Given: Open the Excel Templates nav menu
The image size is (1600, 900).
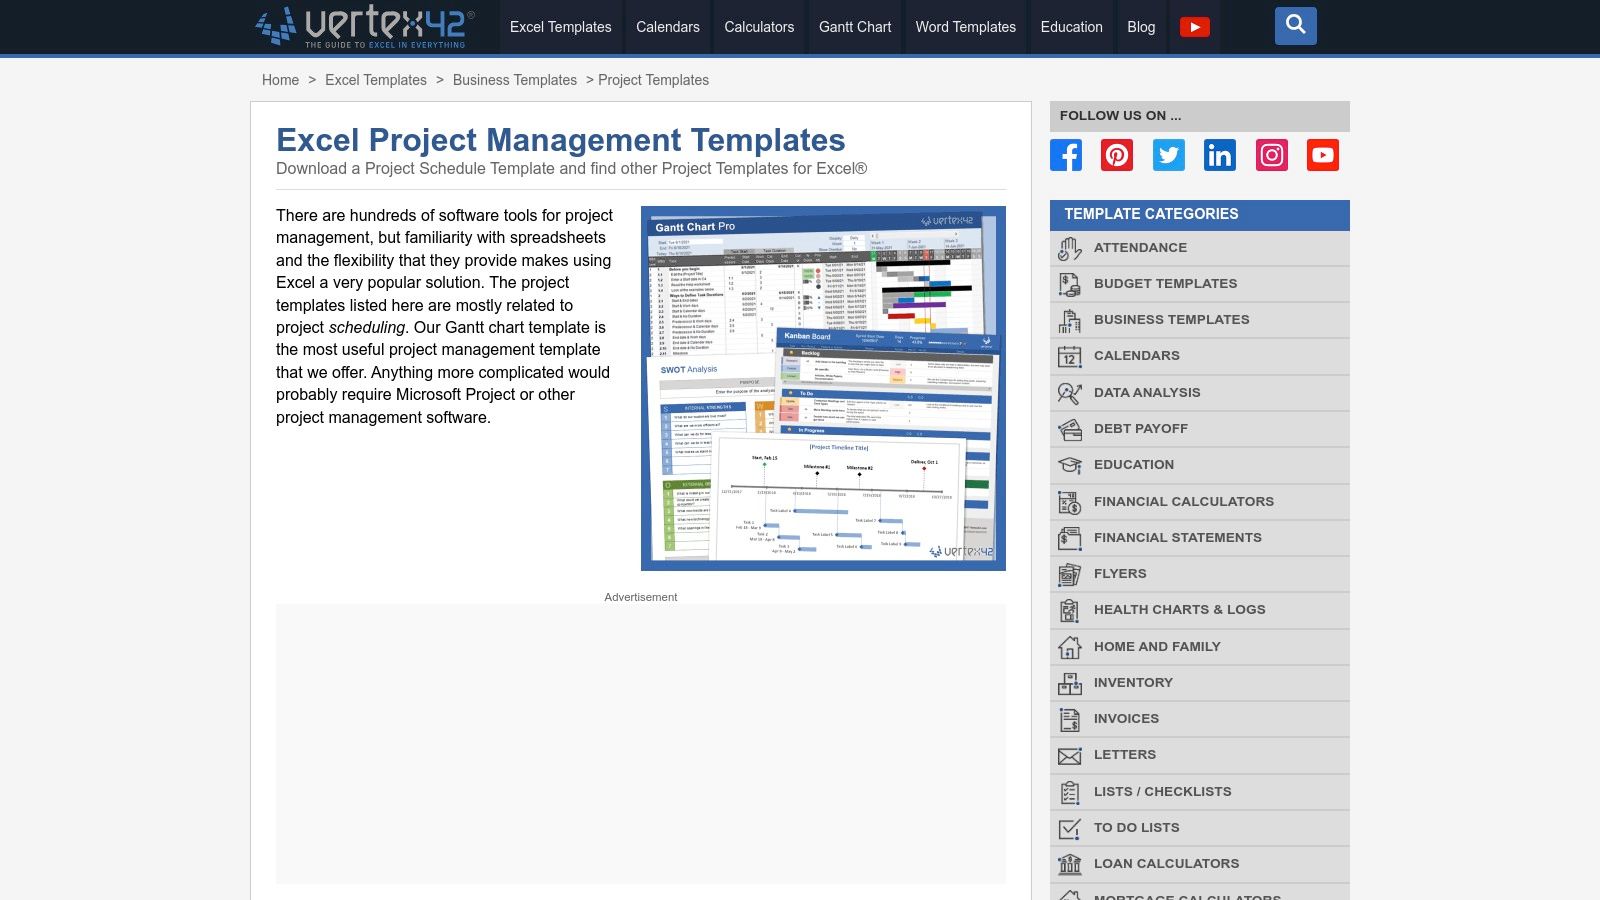Looking at the screenshot, I should [x=561, y=27].
